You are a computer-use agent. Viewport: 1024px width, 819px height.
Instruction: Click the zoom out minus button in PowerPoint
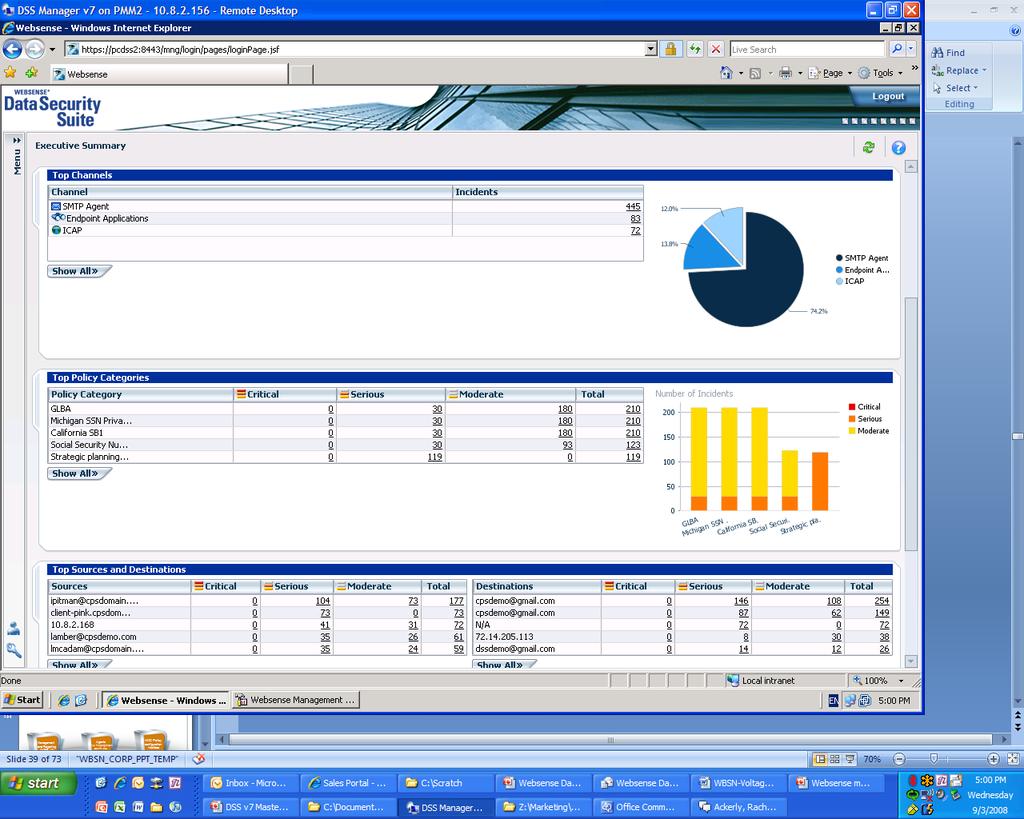[x=899, y=759]
